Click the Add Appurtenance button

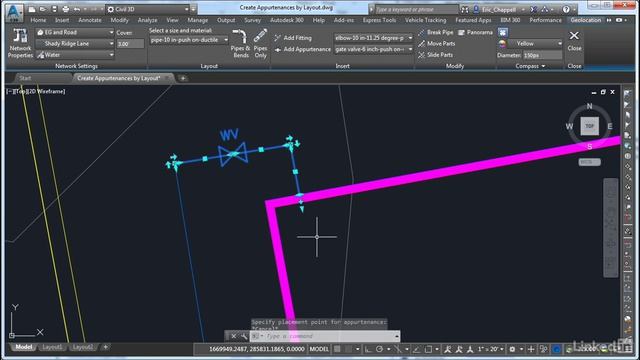click(x=302, y=49)
